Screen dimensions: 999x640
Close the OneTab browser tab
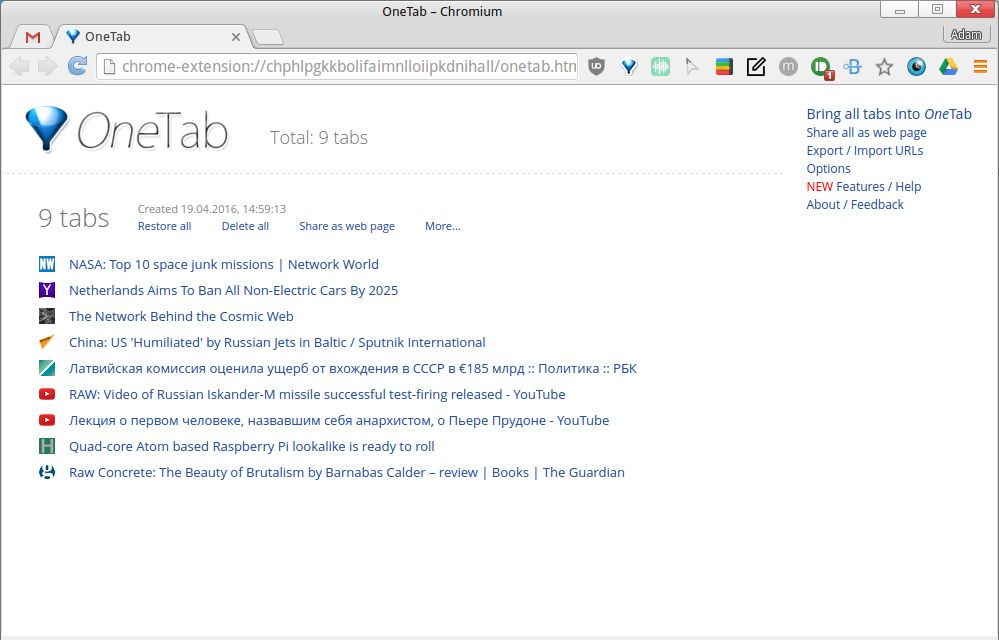pyautogui.click(x=236, y=37)
